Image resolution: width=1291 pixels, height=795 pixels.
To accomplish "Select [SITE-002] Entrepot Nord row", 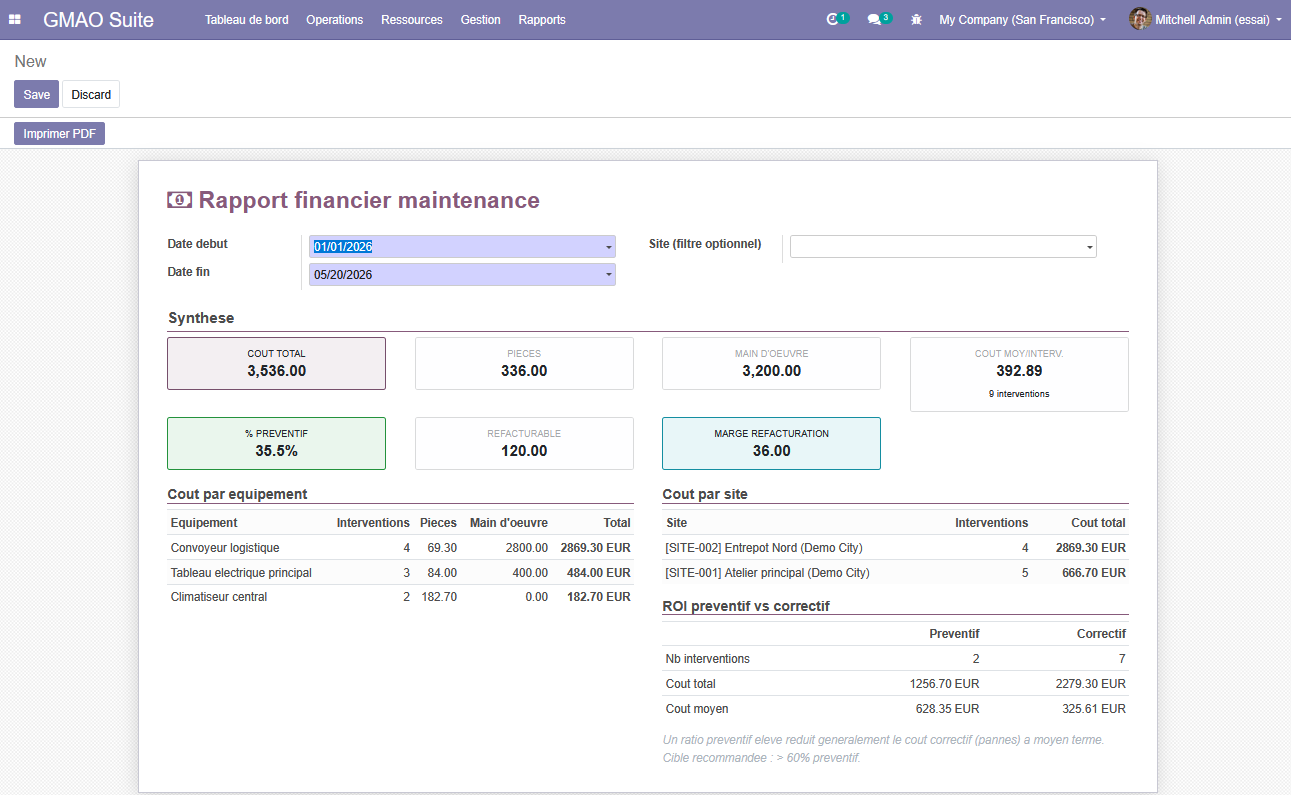I will [895, 548].
